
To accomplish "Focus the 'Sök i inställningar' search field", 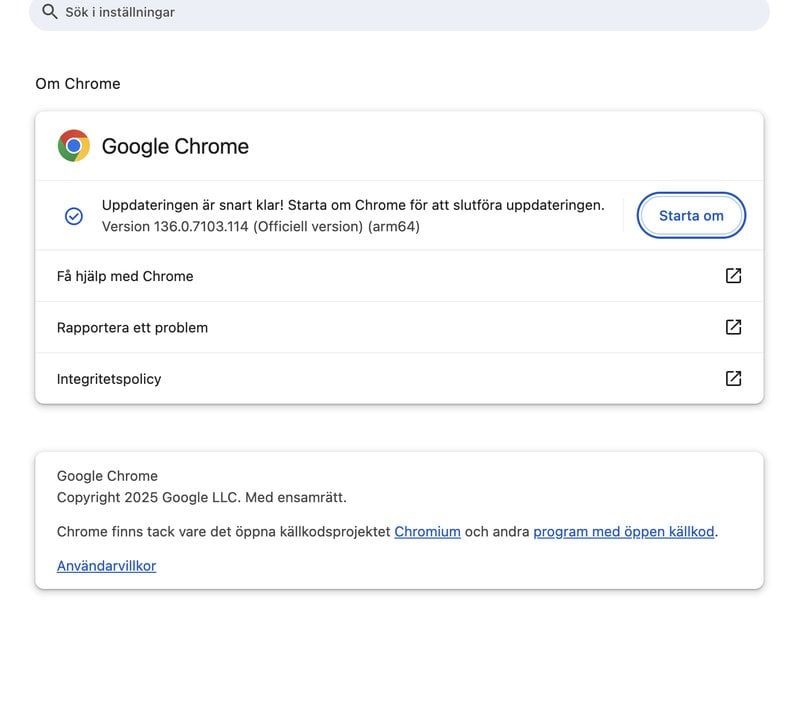I will point(399,12).
